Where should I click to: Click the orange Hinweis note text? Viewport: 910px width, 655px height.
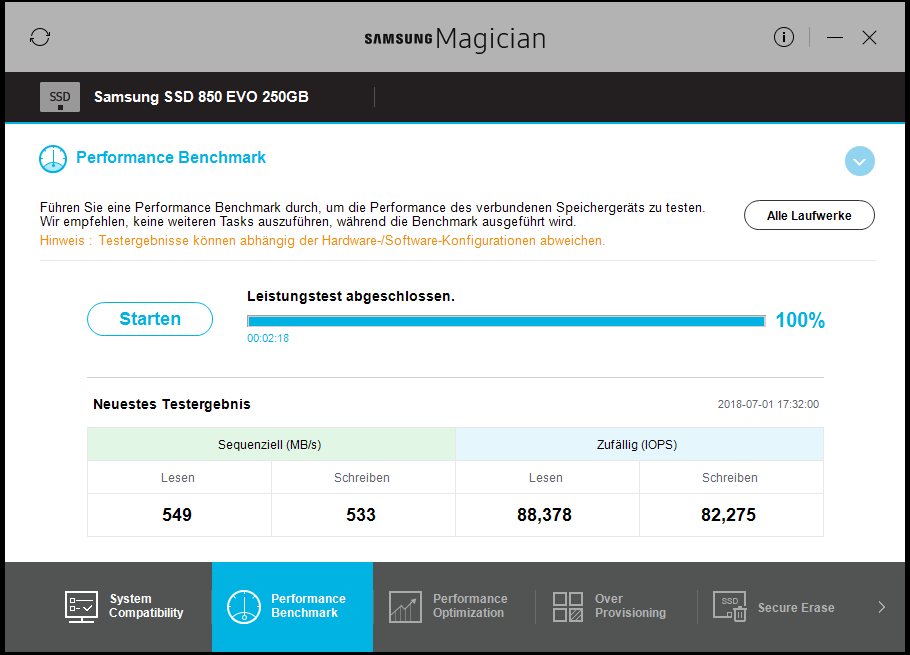[x=322, y=241]
